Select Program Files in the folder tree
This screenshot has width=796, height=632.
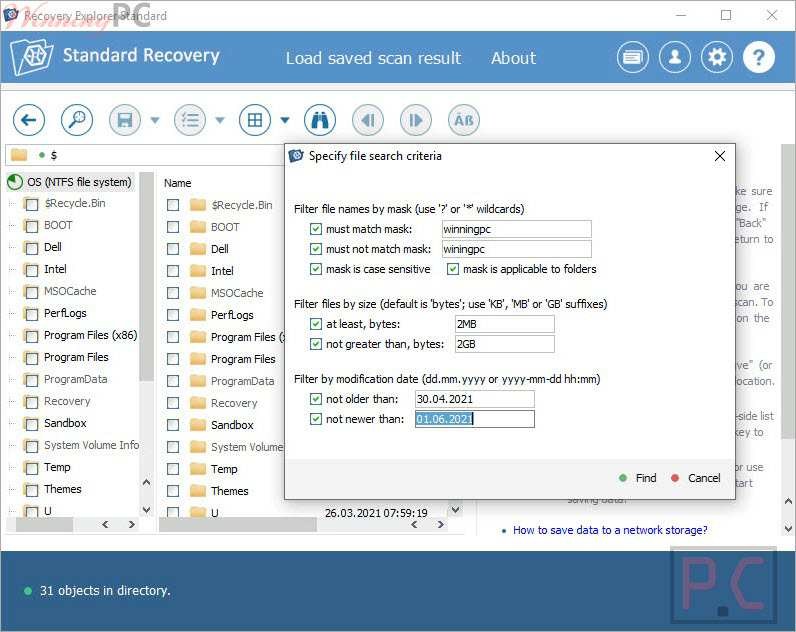tap(76, 357)
